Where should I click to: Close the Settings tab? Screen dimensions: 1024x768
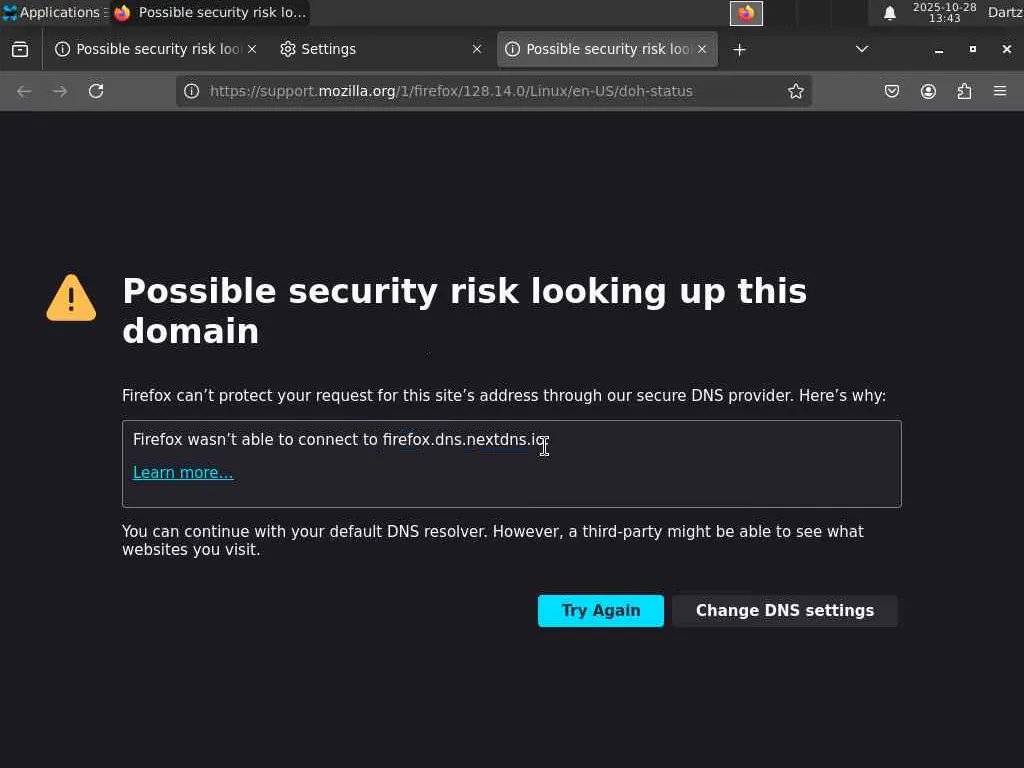click(x=477, y=49)
